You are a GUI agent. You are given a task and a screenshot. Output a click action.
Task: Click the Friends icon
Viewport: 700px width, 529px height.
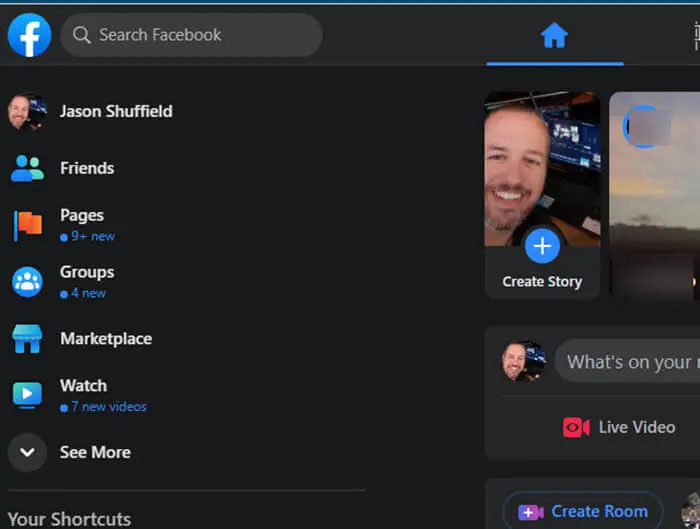27,168
